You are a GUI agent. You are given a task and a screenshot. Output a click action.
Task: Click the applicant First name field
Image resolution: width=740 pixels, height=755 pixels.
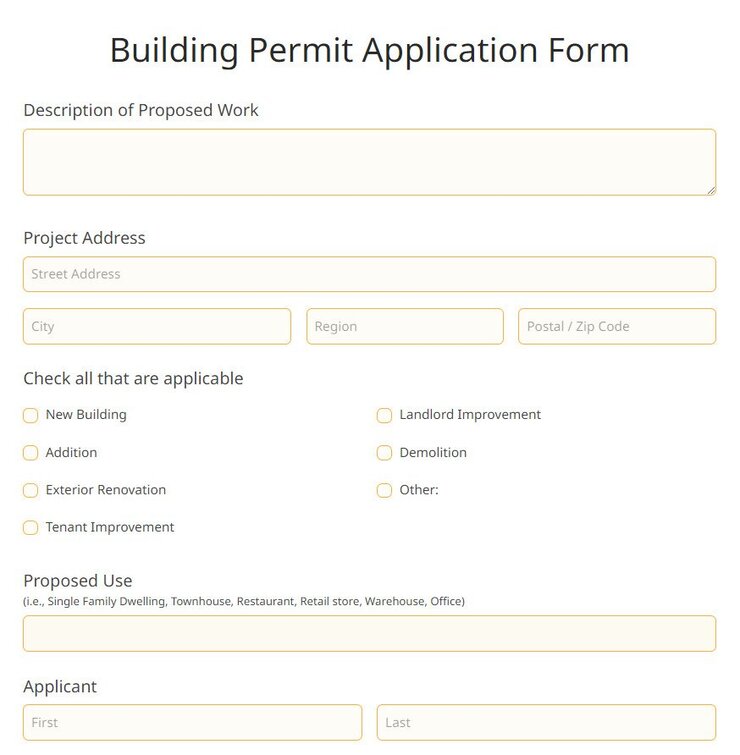(x=192, y=722)
